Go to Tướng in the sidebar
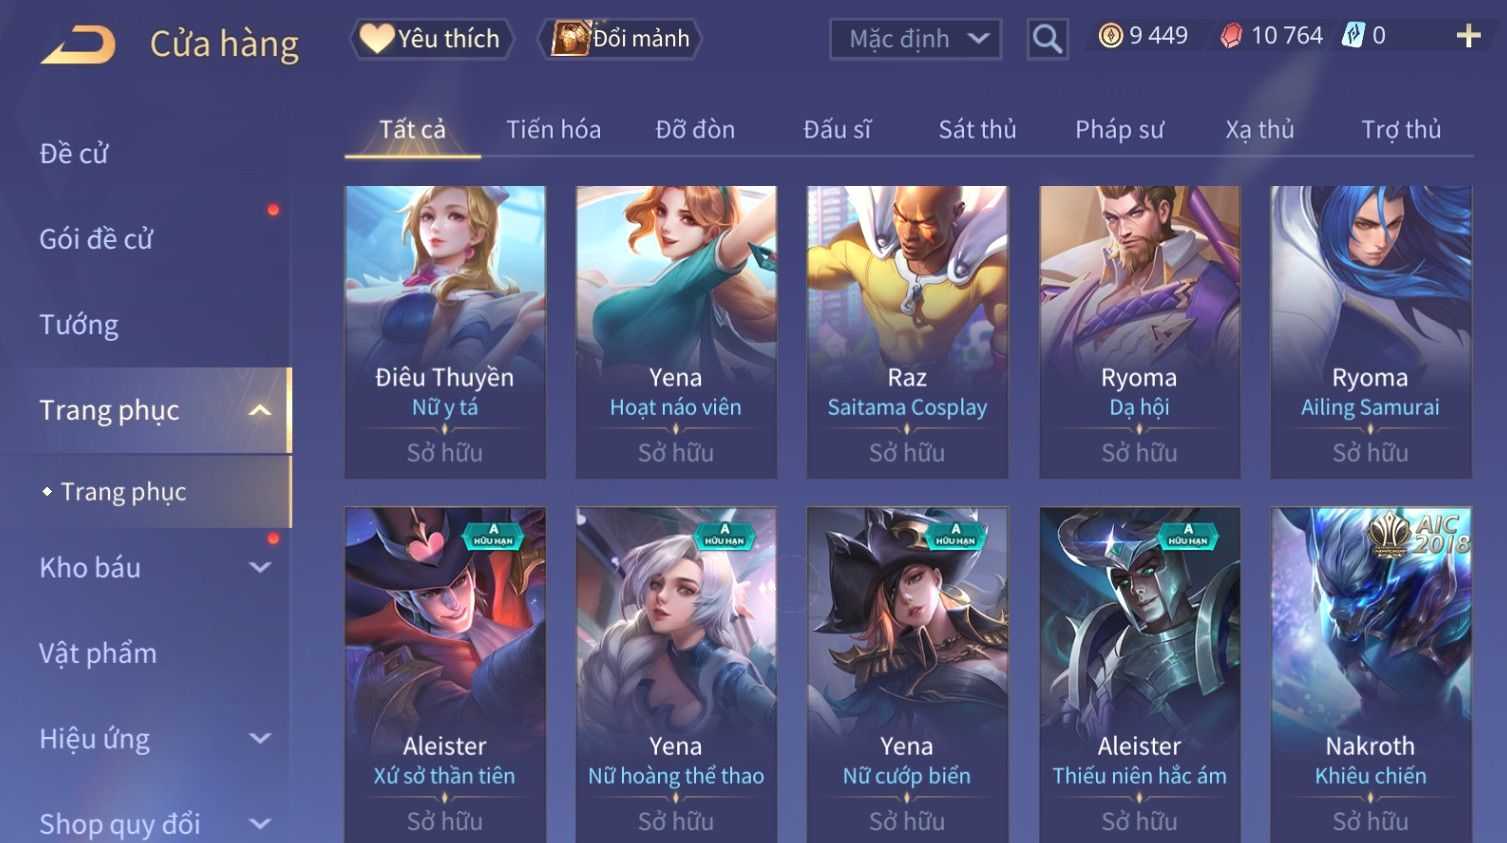This screenshot has height=843, width=1507. pyautogui.click(x=78, y=325)
